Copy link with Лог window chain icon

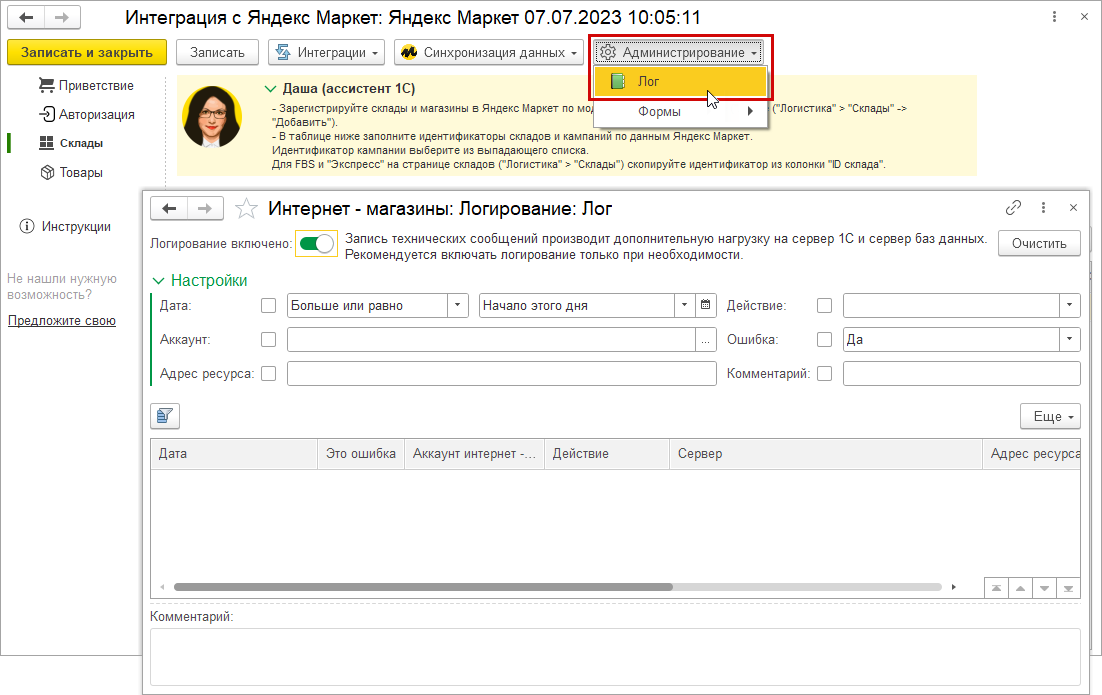click(x=1013, y=207)
